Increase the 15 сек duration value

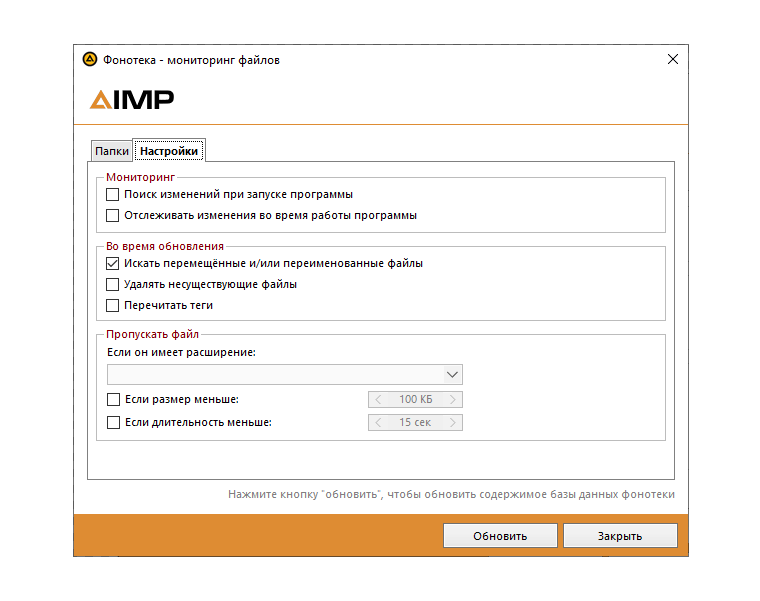(453, 422)
